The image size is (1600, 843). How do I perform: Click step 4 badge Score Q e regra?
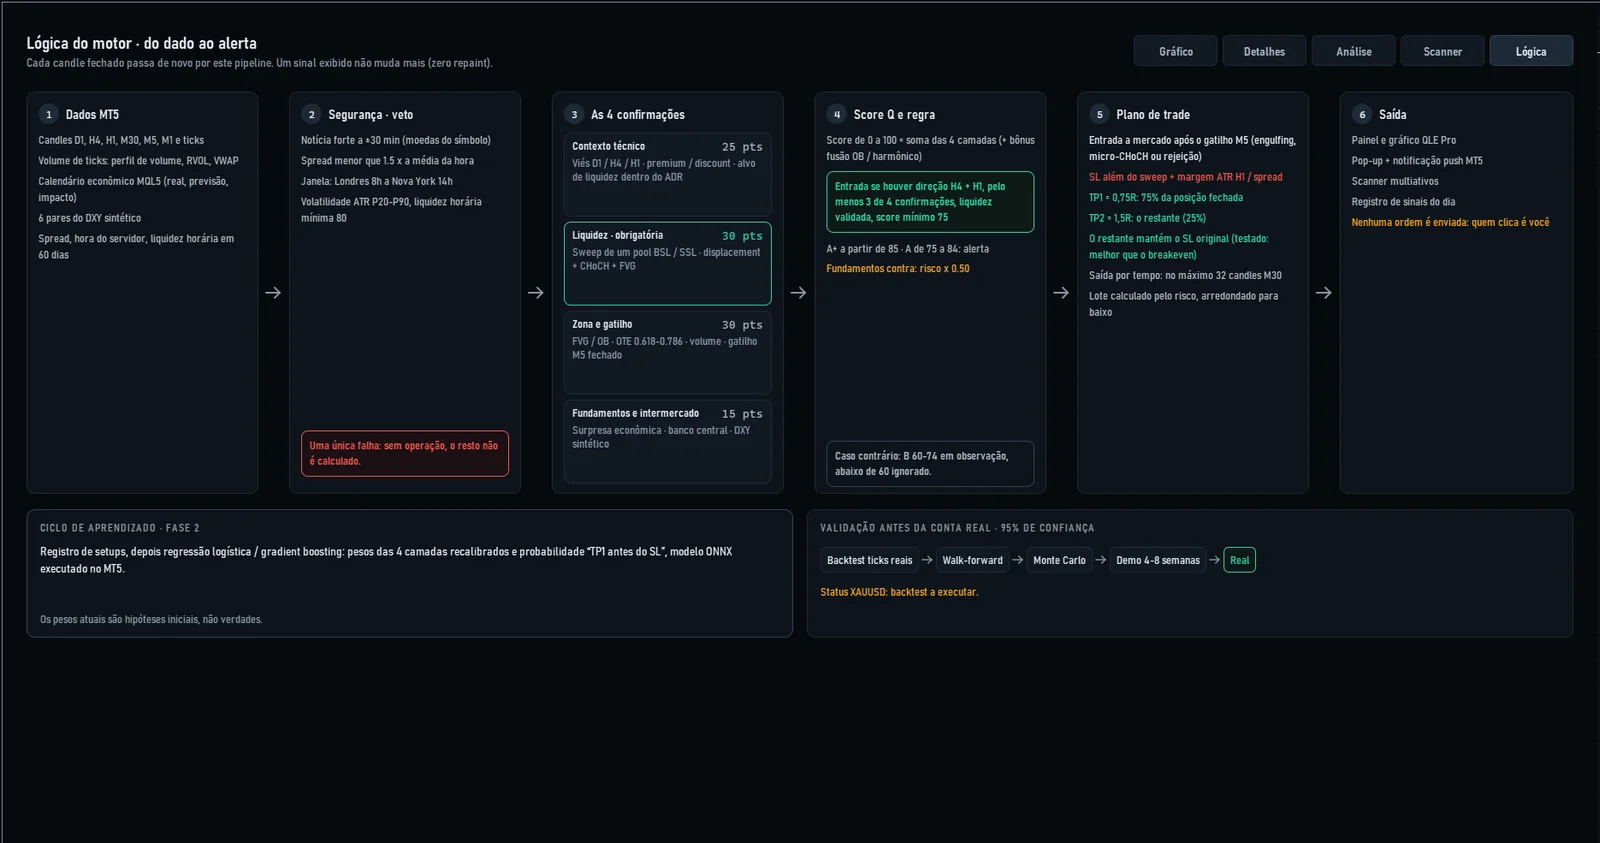click(x=837, y=115)
